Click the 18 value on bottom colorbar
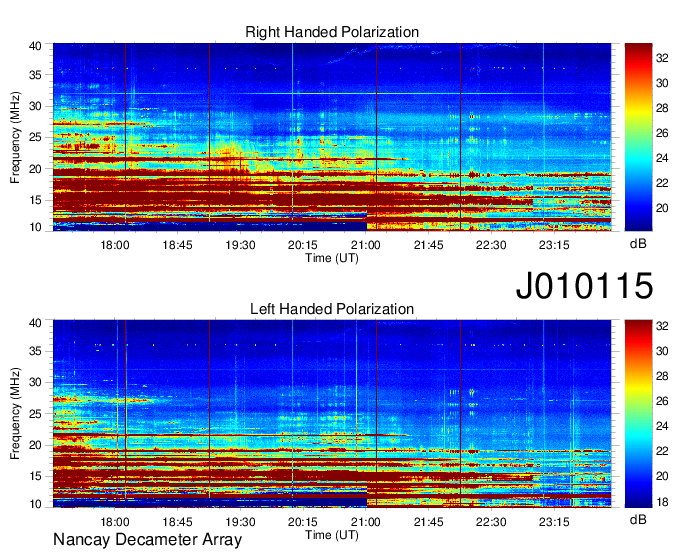 [662, 502]
